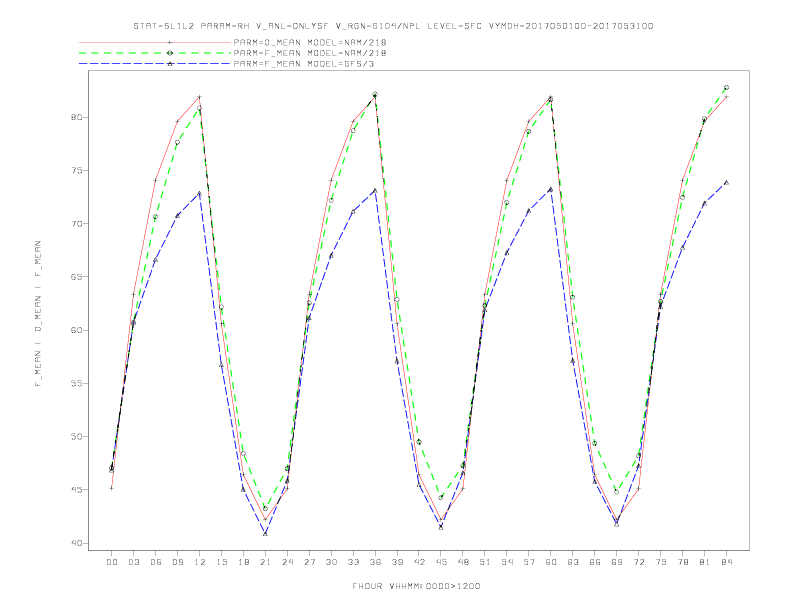Click forecast hour label 51 on x-axis
Viewport: 792px width, 612px height.
coord(485,562)
